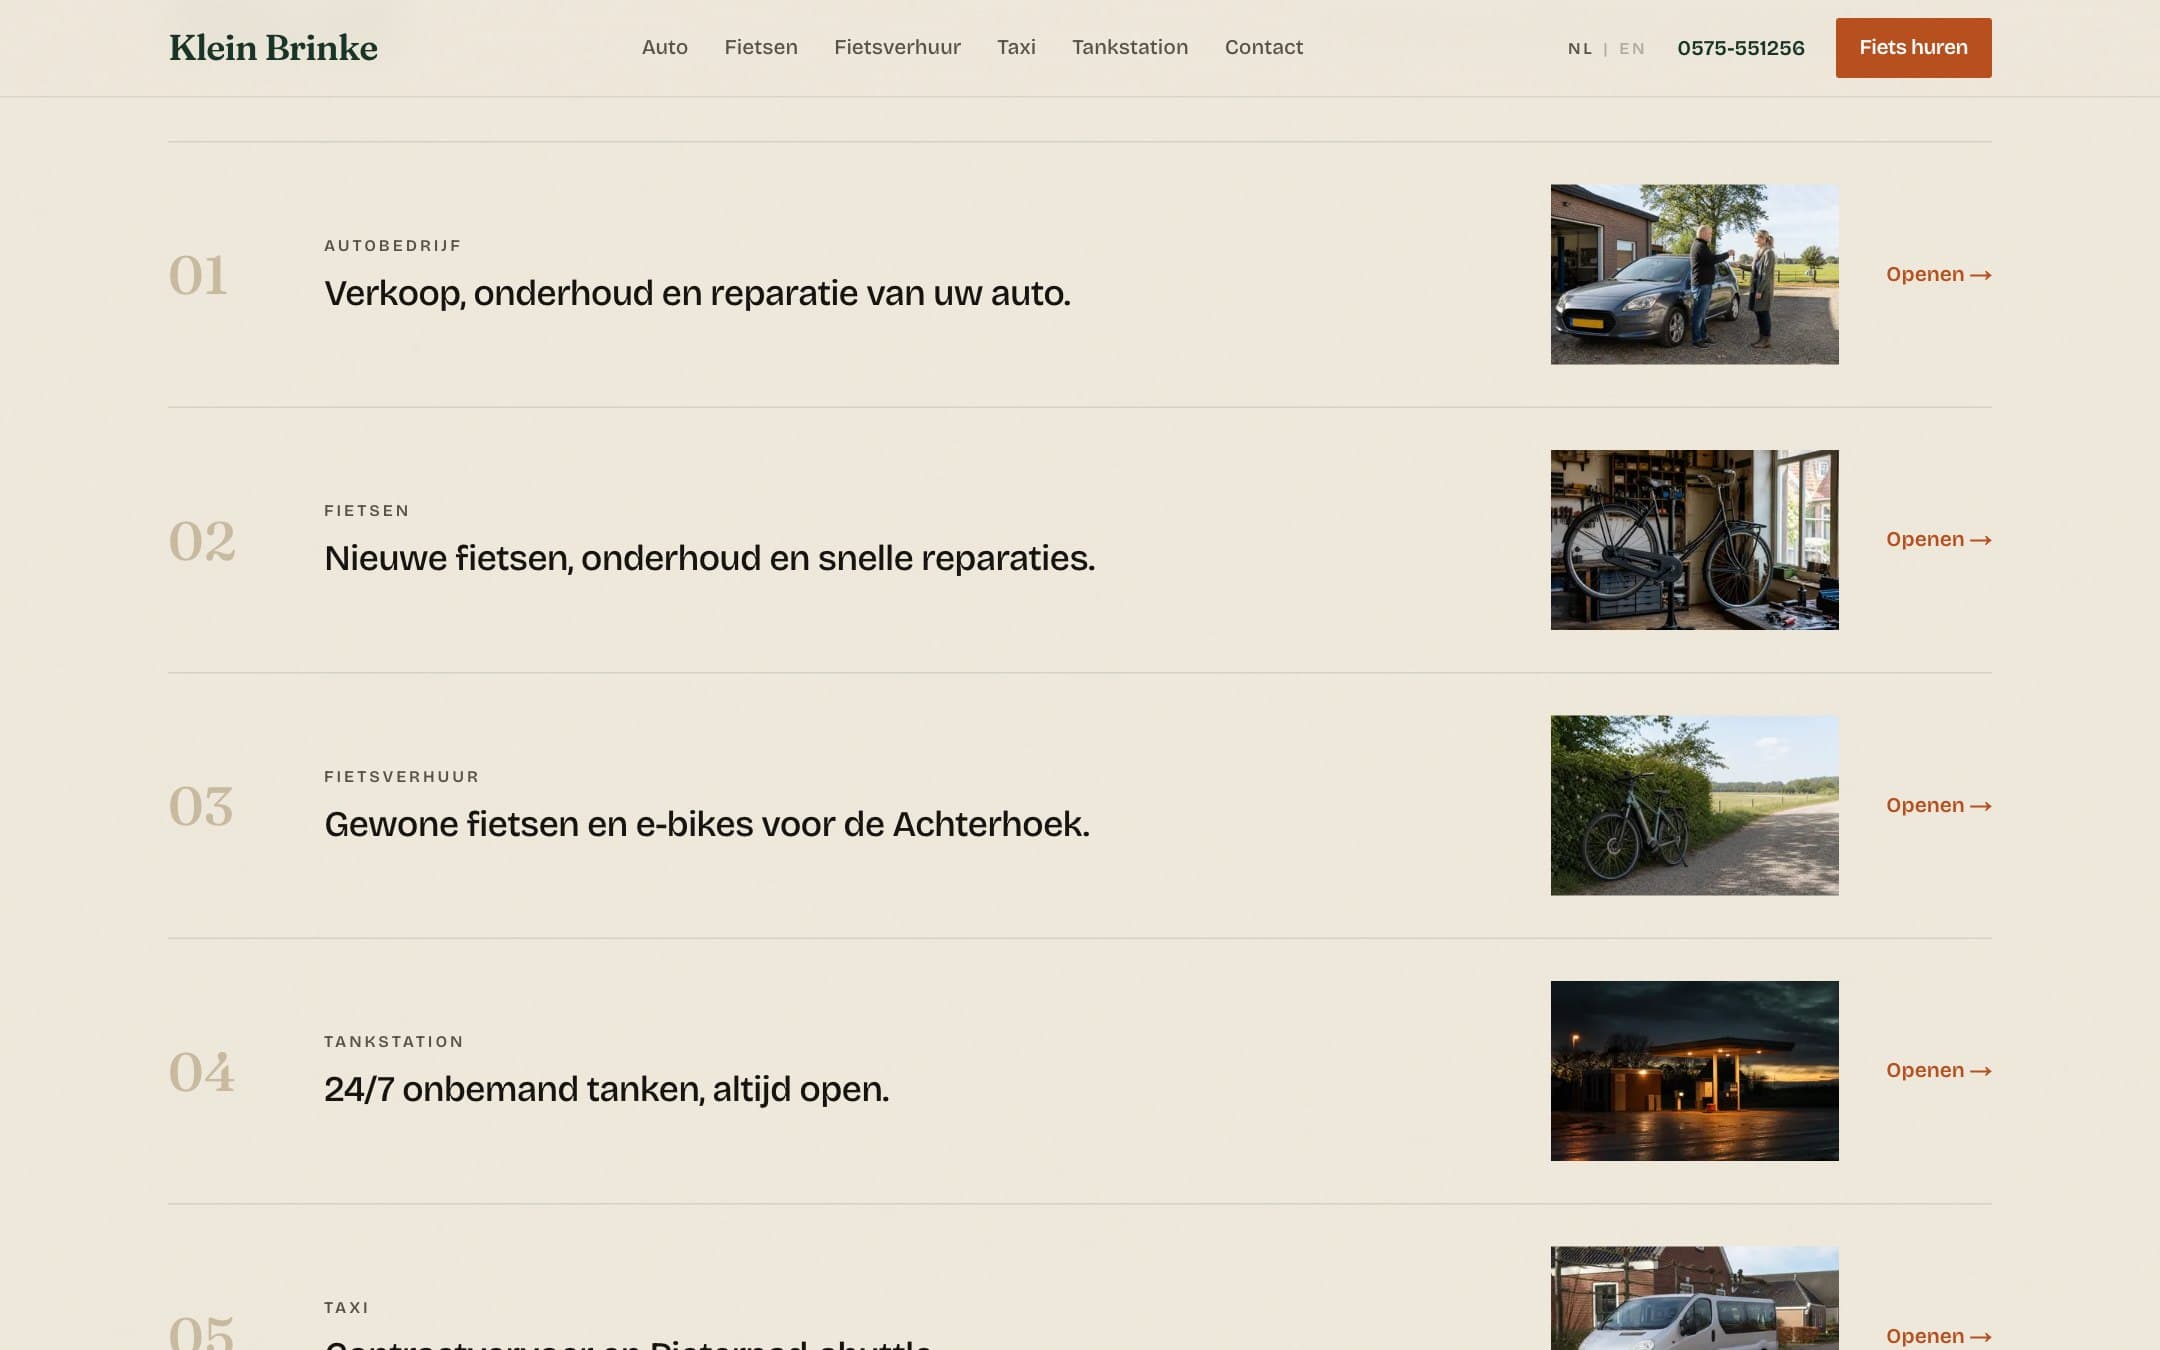Open the Taxi row Openen link

tap(1938, 1335)
